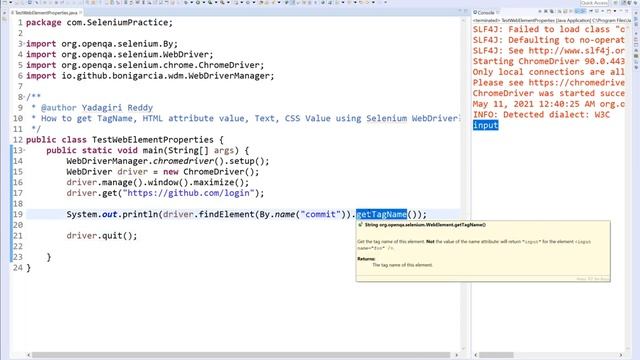Click the 'https://github.com/login' URL string
The width and height of the screenshot is (640, 360).
188,193
